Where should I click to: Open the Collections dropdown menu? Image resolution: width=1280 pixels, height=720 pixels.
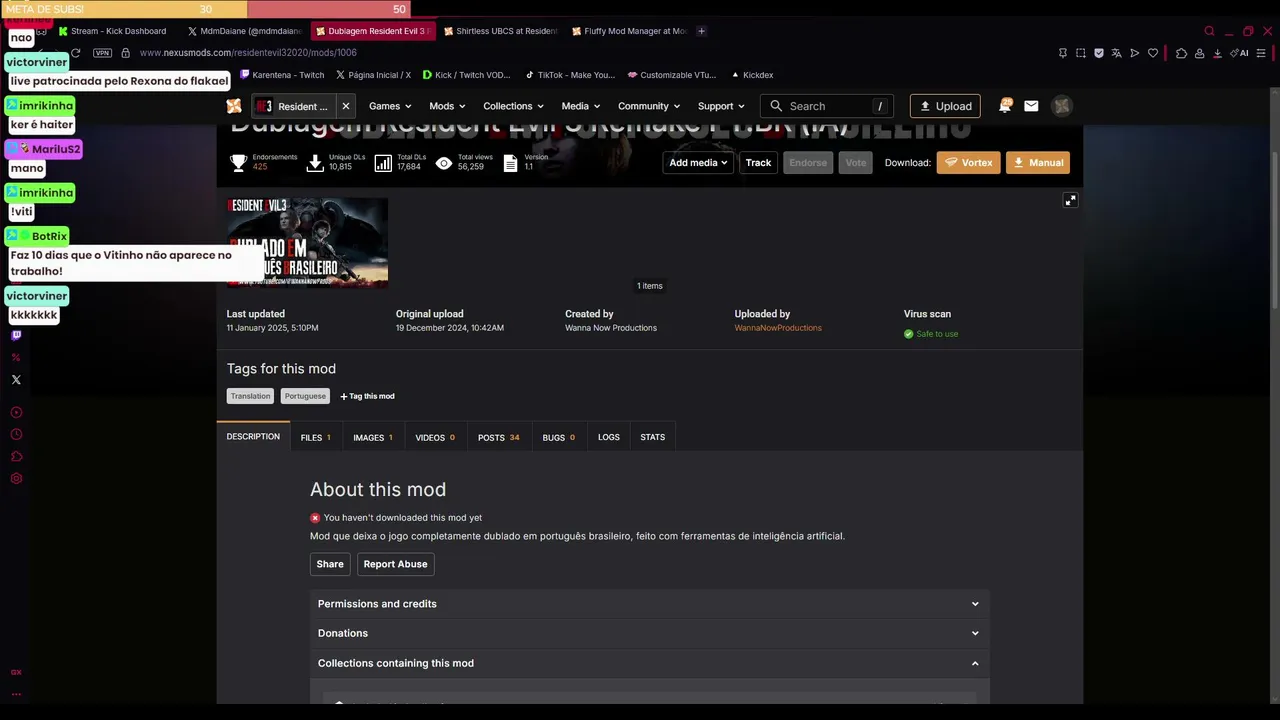pos(513,106)
